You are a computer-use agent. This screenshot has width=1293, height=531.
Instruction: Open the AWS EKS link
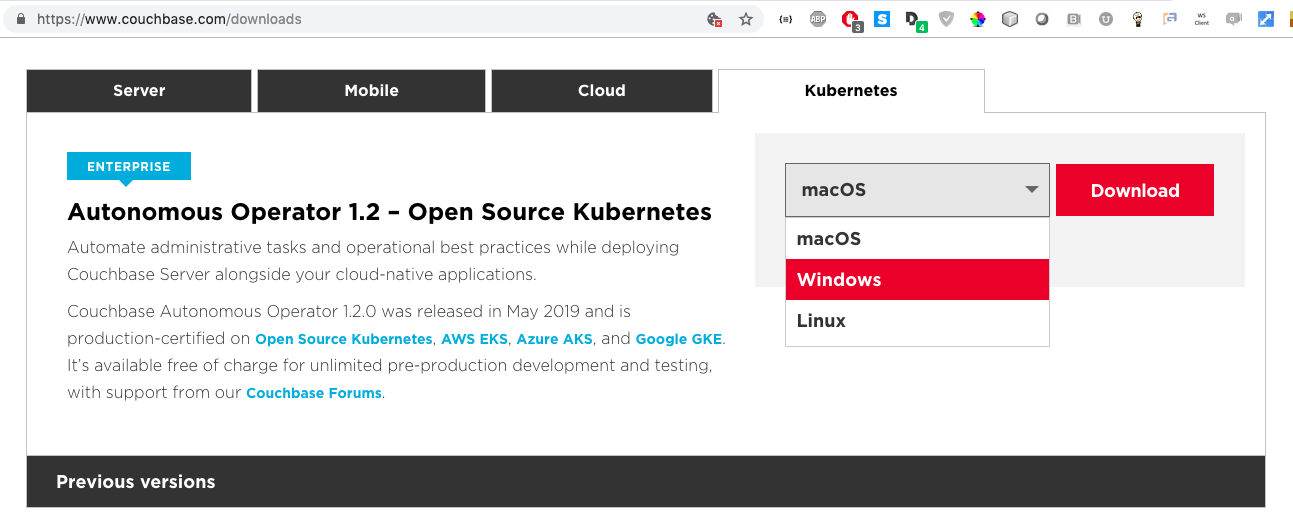[475, 339]
